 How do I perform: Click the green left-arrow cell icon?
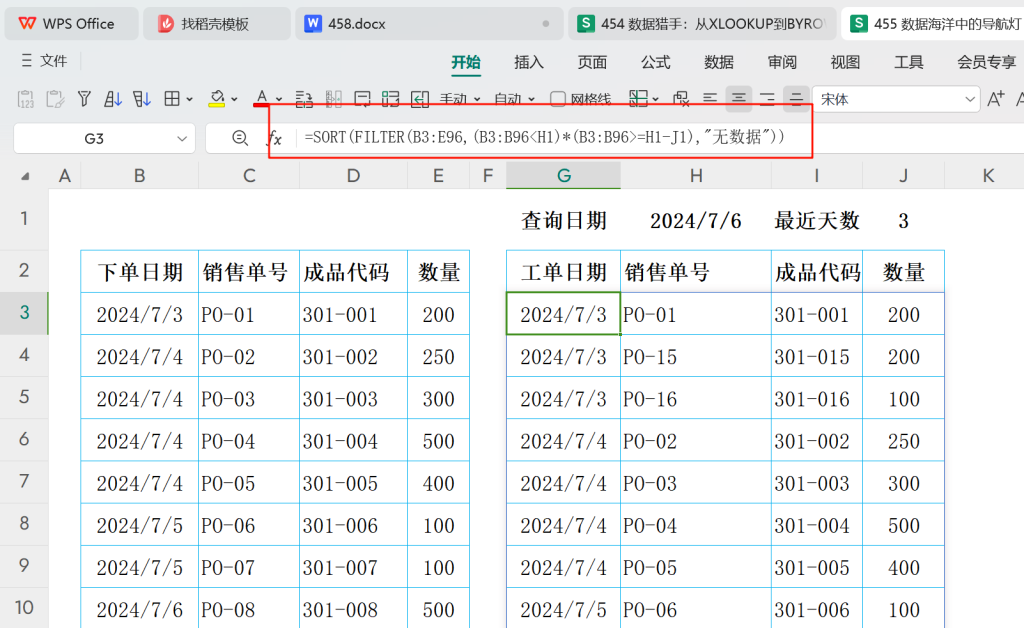click(x=420, y=99)
